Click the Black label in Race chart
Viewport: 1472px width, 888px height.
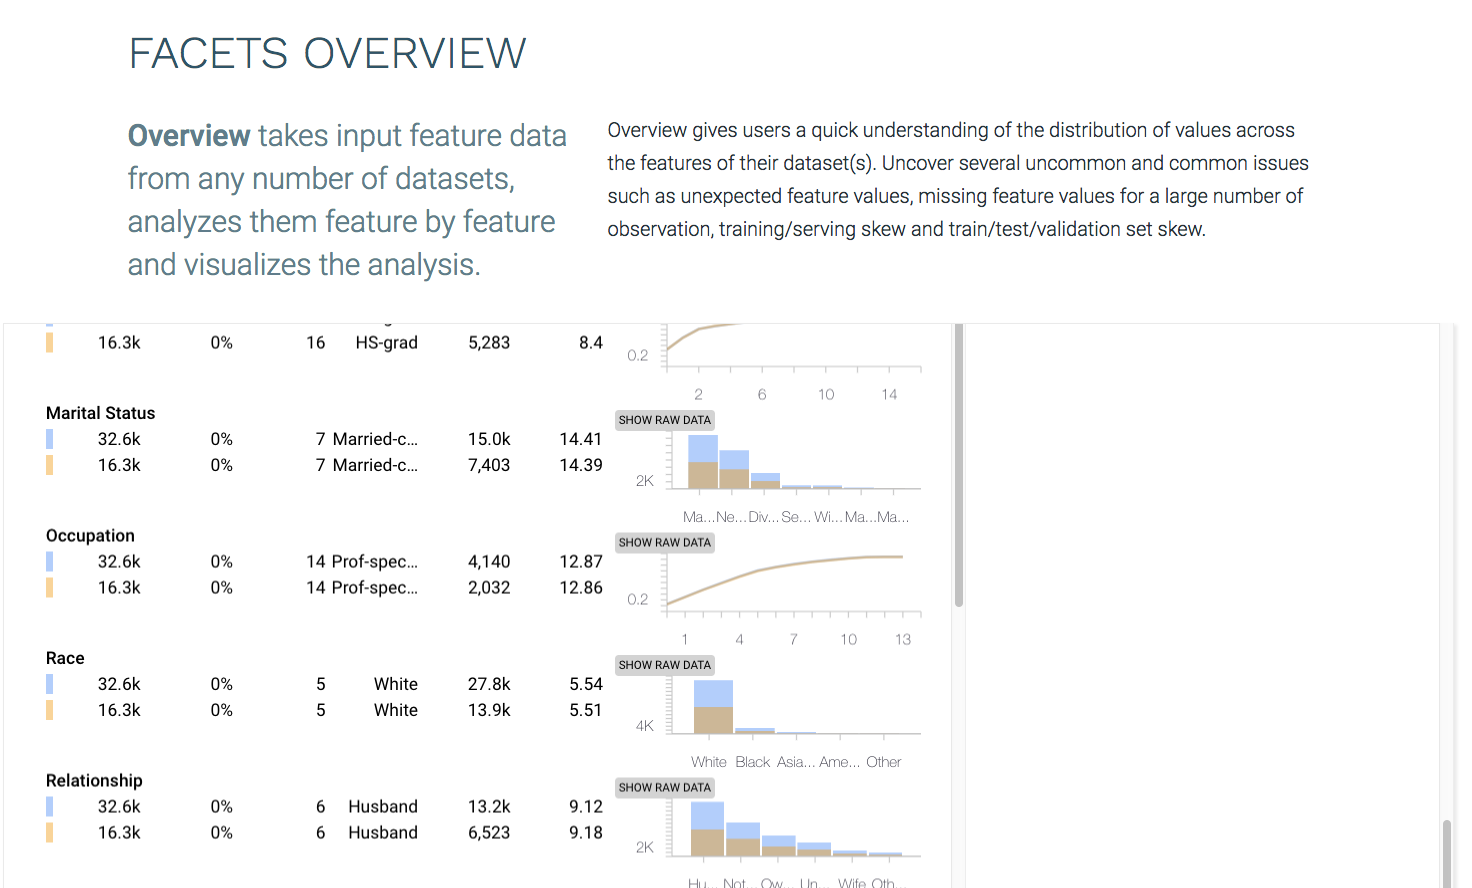click(752, 762)
